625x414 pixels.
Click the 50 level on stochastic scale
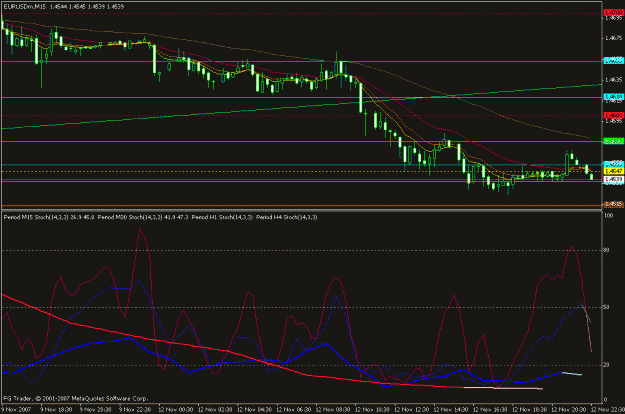point(607,307)
